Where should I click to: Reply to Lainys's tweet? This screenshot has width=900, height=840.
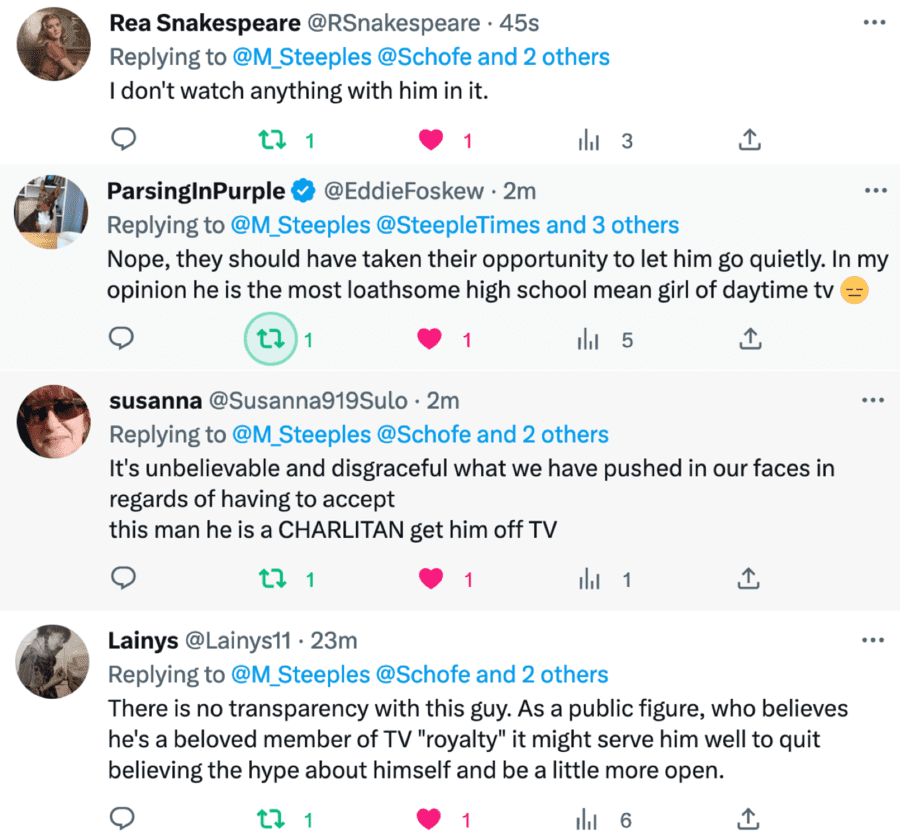122,820
